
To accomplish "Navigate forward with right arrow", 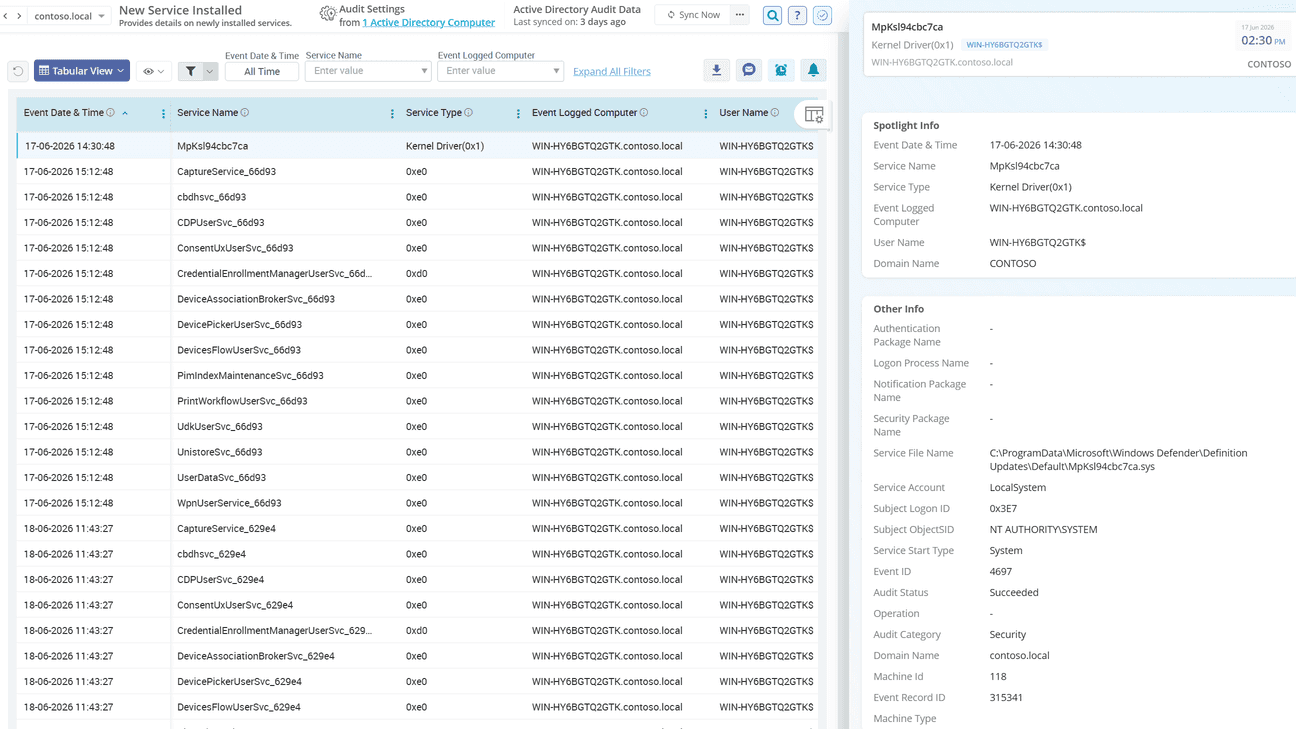I will coord(19,16).
